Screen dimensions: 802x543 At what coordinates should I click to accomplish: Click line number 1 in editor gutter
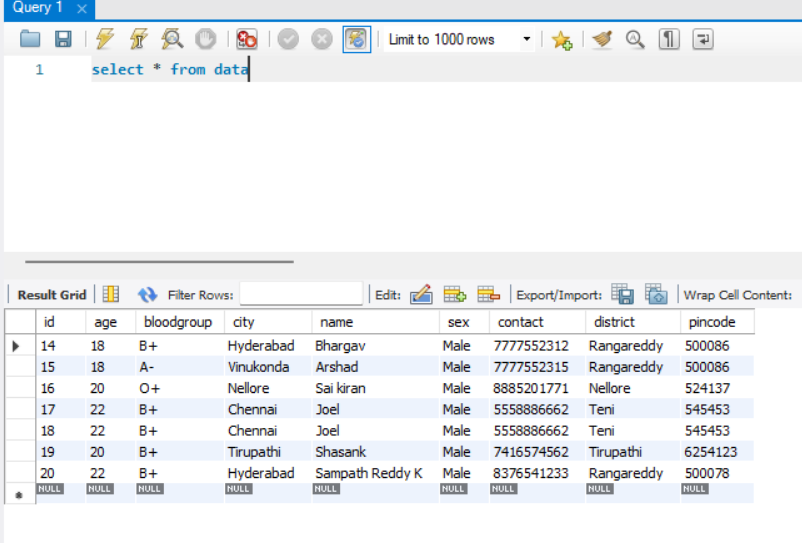39,70
